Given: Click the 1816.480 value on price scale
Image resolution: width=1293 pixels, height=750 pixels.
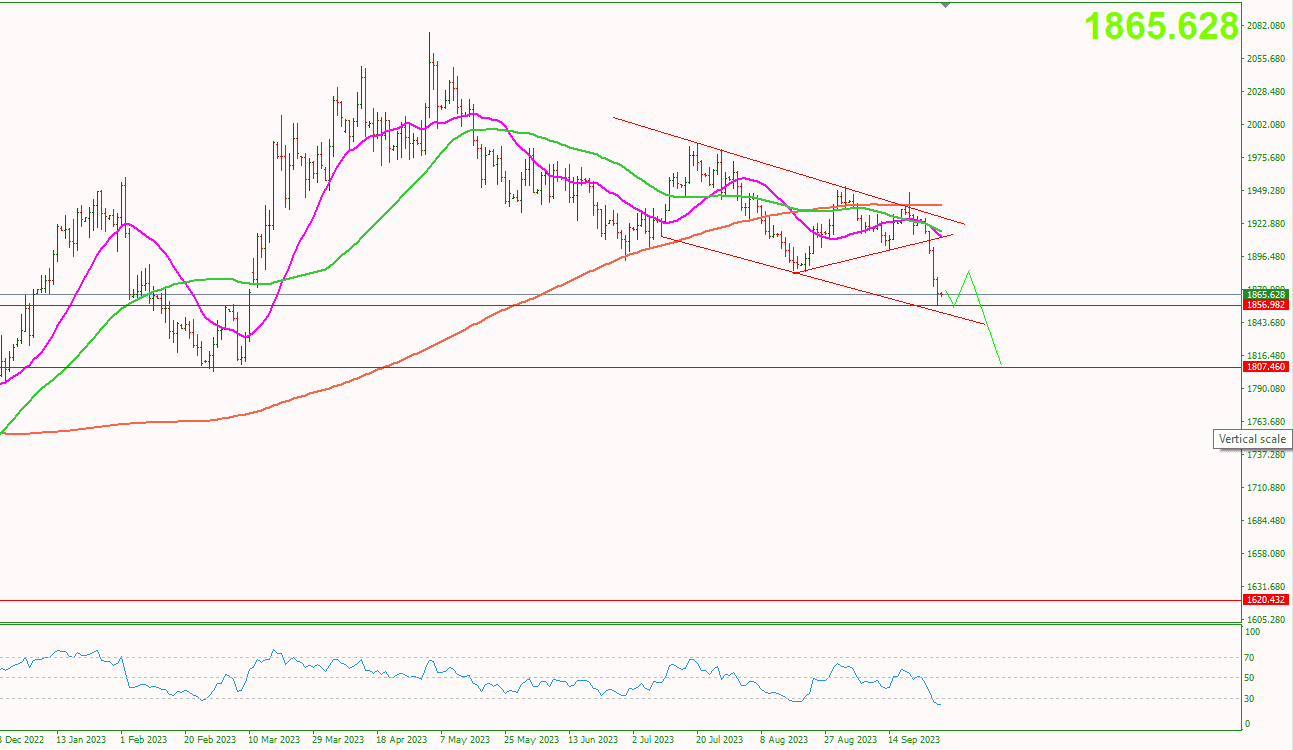Looking at the screenshot, I should click(x=1266, y=356).
